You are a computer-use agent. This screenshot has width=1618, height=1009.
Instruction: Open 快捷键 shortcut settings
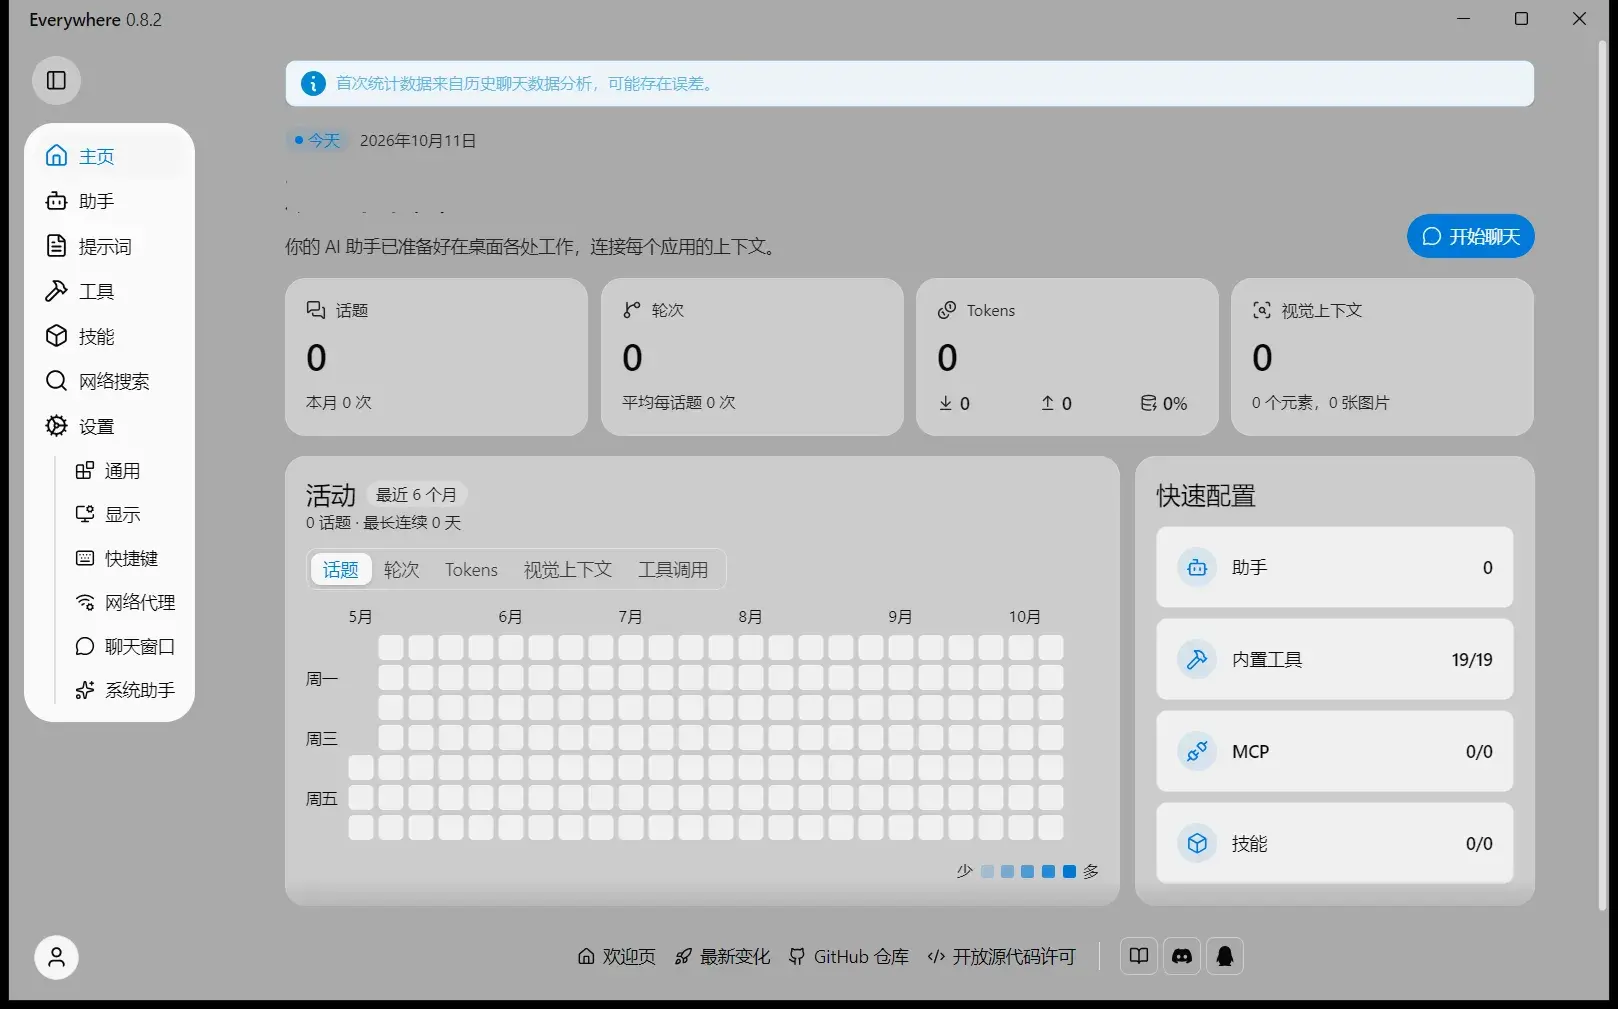click(x=124, y=558)
